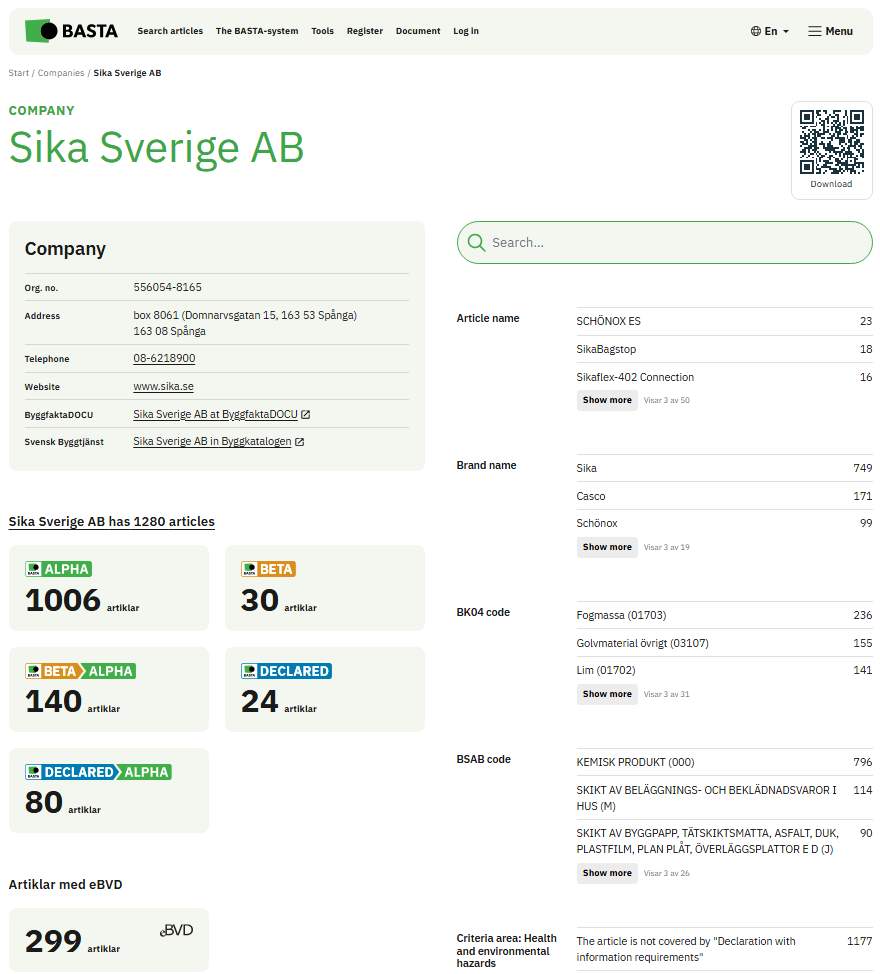
Task: Open the hamburger Menu icon
Action: click(x=815, y=31)
